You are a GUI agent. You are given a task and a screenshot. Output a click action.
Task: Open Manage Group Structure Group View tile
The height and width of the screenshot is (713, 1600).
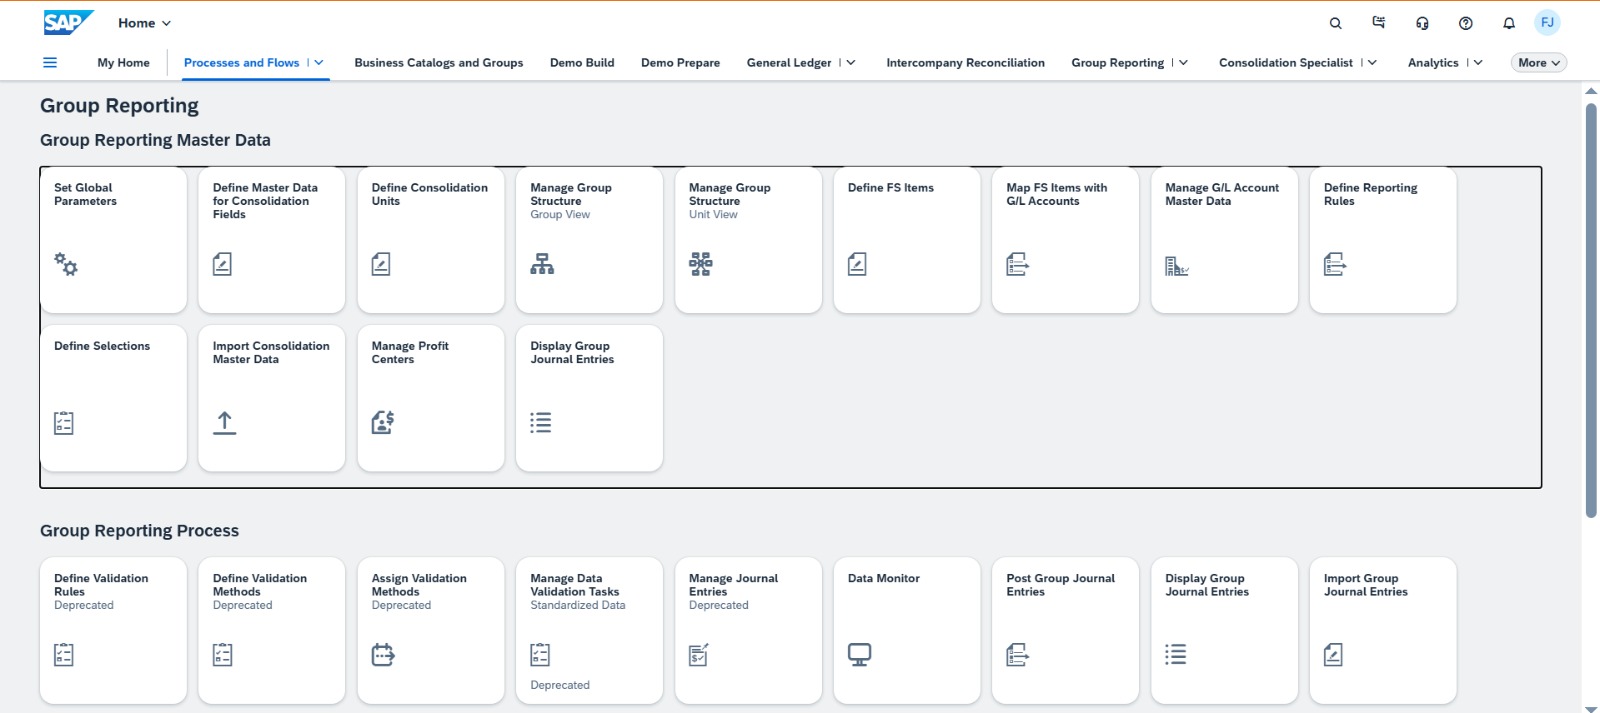(589, 240)
